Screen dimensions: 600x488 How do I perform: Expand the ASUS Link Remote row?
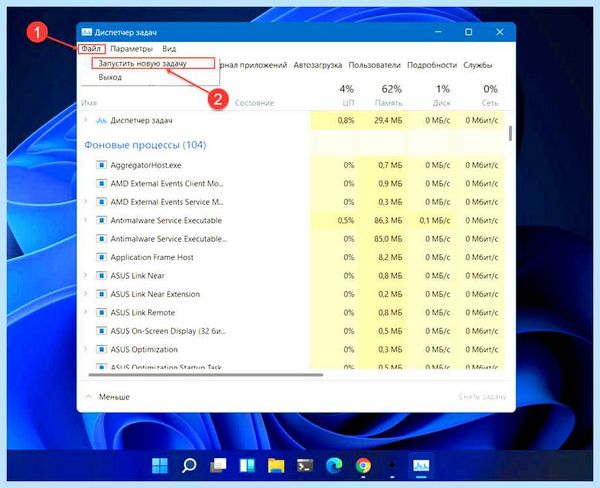pos(86,312)
